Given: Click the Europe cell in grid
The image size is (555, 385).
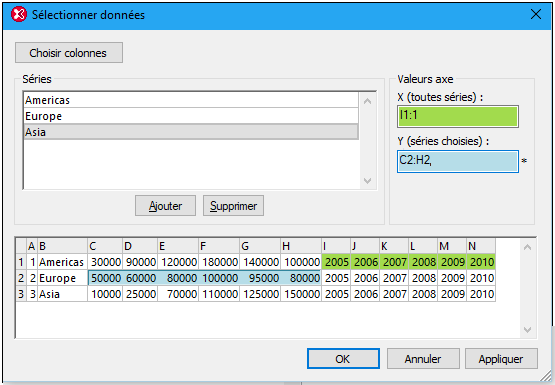Looking at the screenshot, I should click(x=62, y=278).
